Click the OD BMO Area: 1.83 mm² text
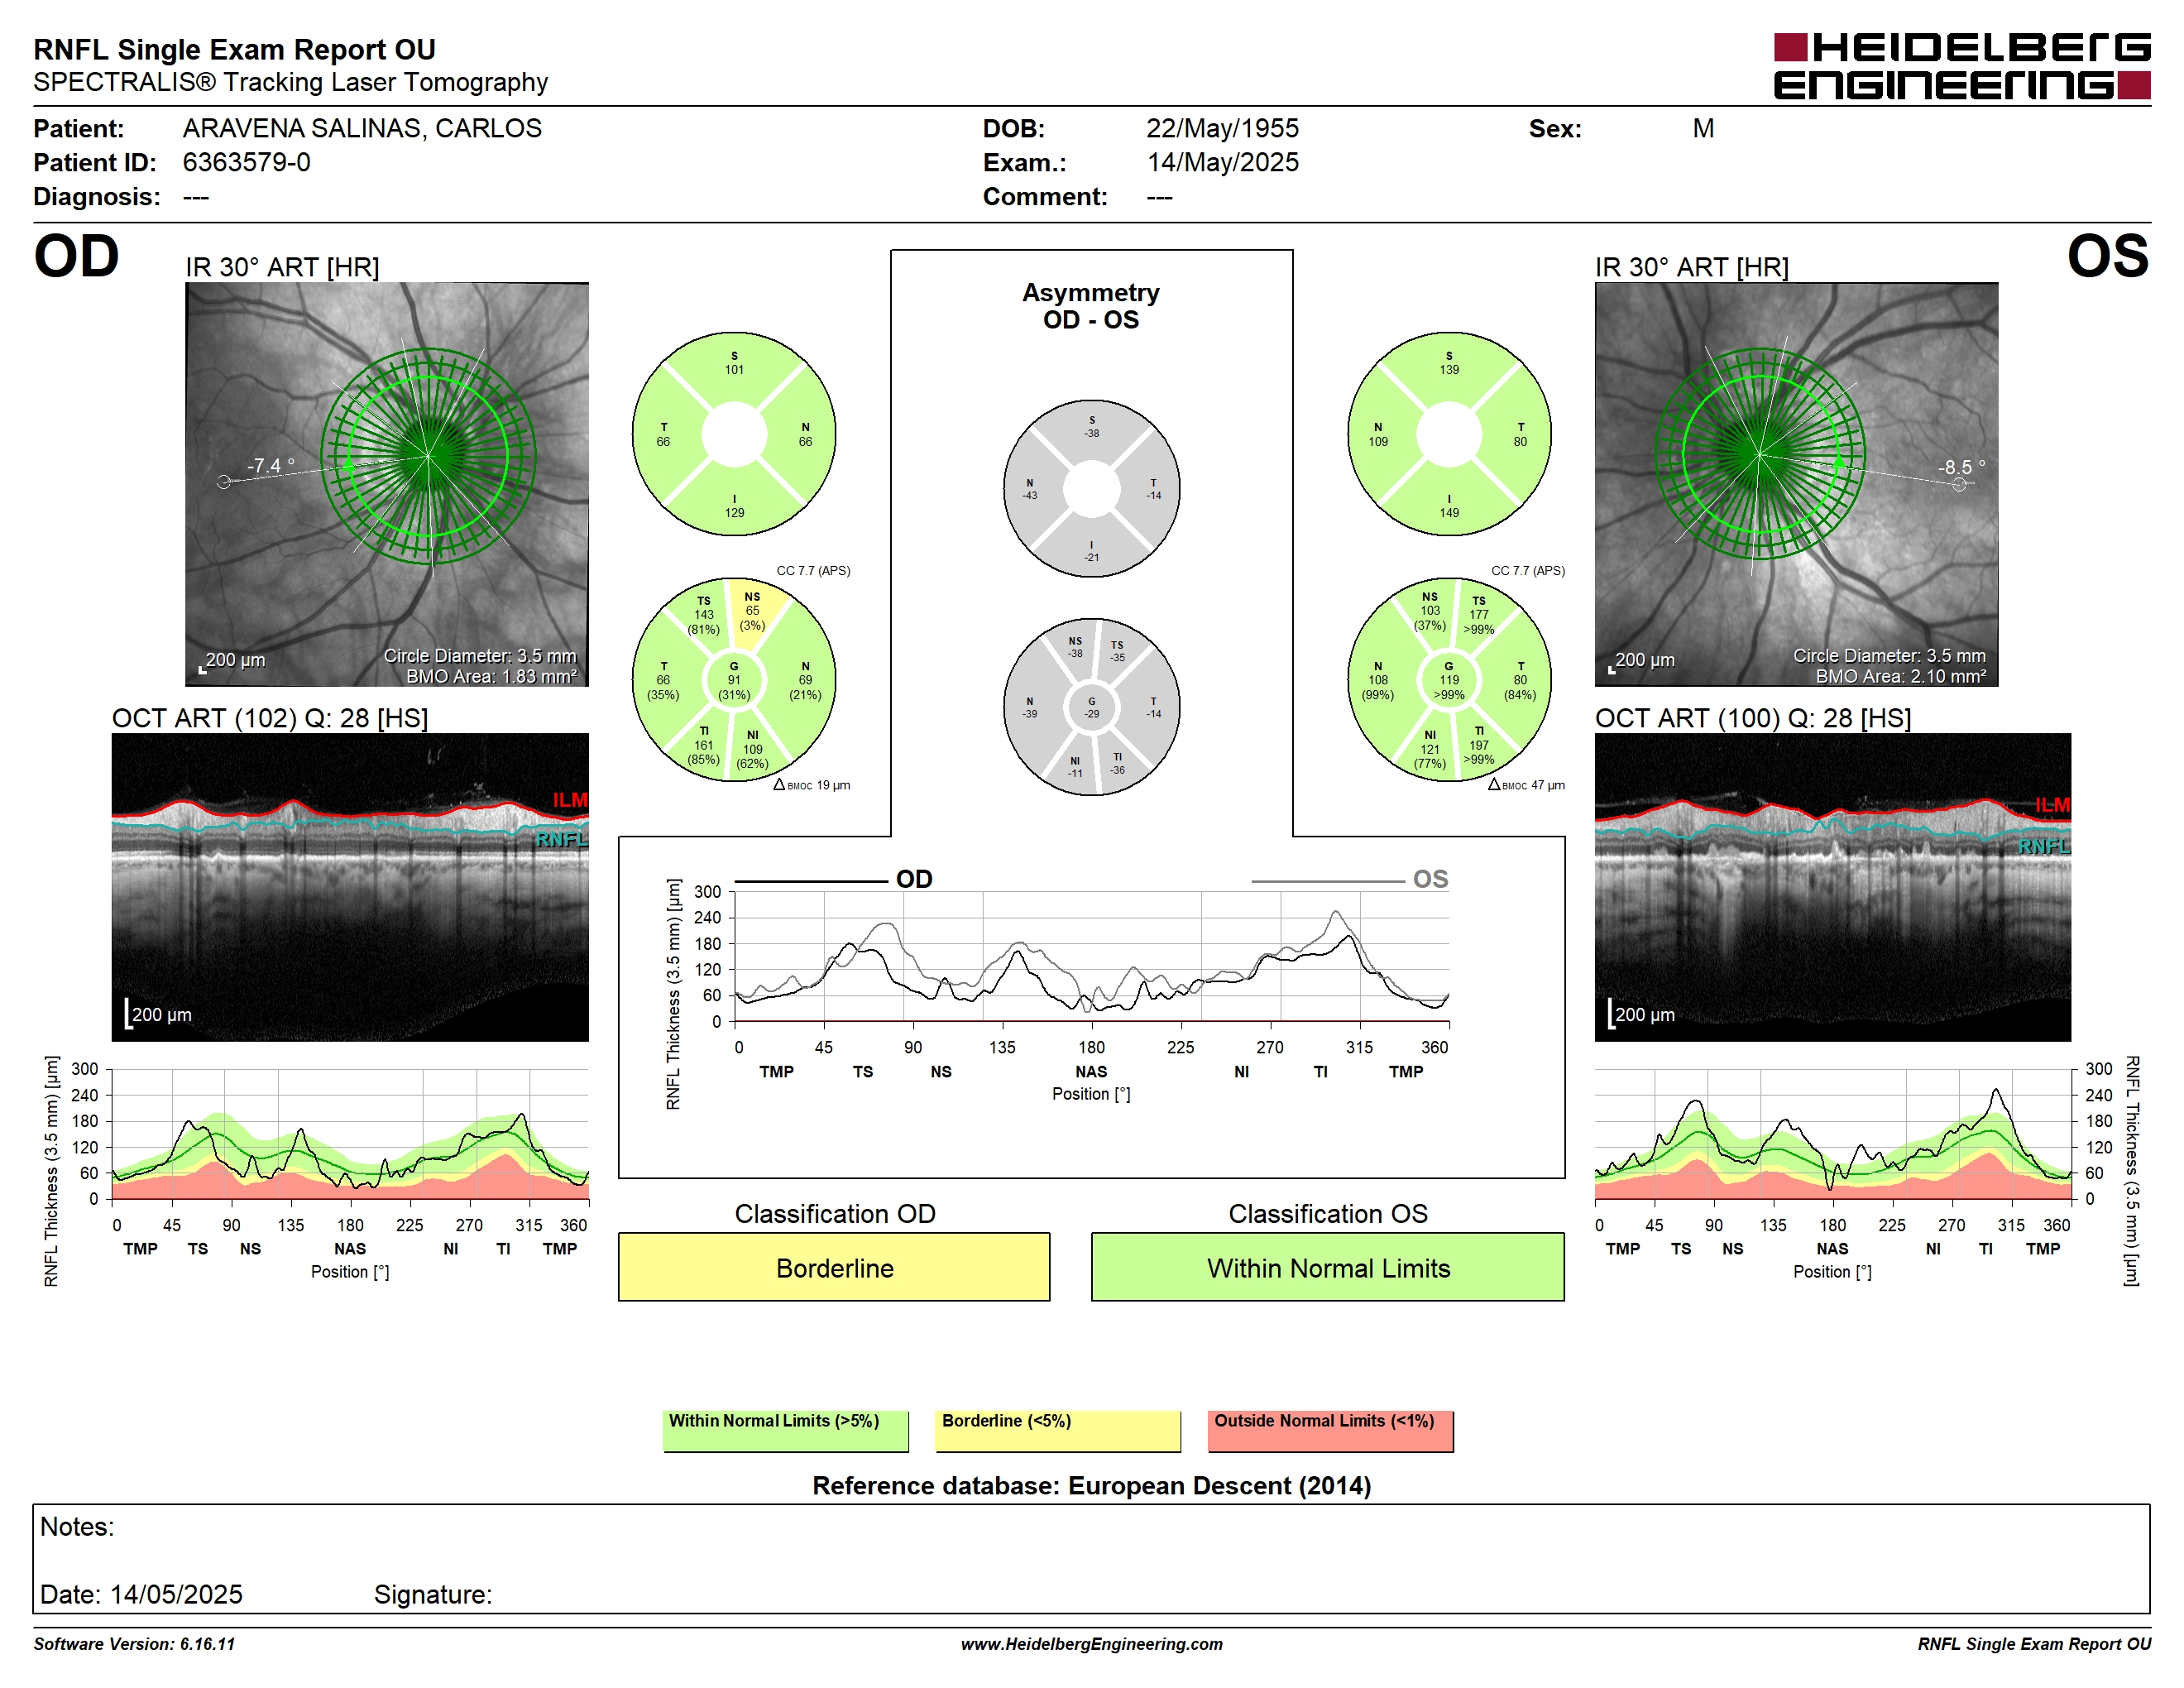The height and width of the screenshot is (1688, 2184). point(491,676)
